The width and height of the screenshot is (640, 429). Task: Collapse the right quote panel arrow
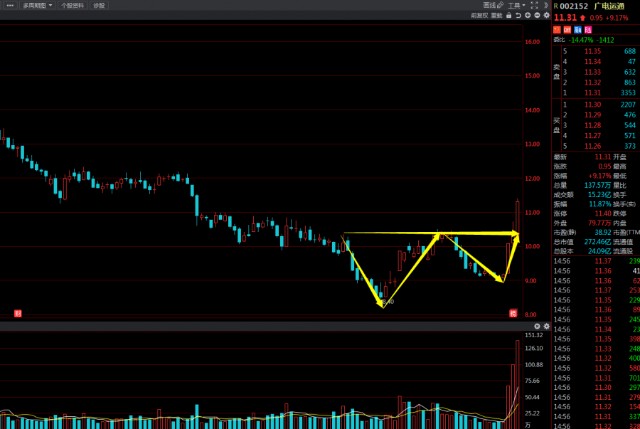point(544,5)
